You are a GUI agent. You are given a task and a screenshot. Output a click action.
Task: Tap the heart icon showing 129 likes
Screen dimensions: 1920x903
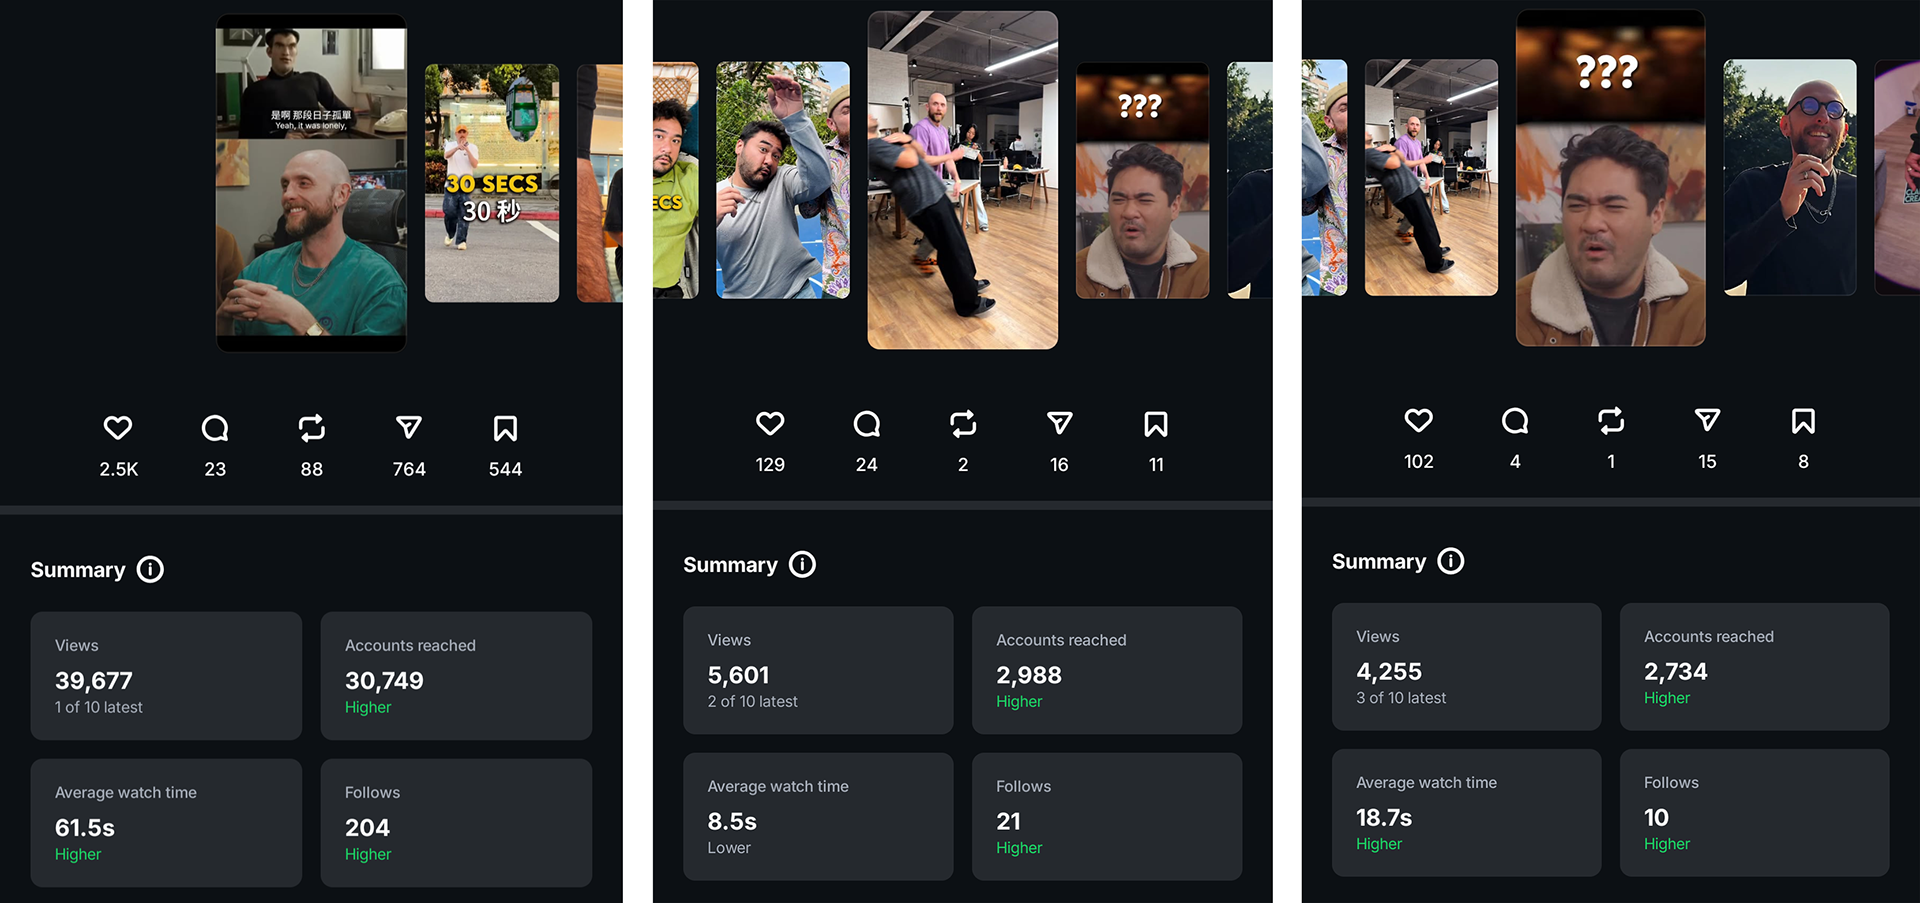[x=770, y=424]
